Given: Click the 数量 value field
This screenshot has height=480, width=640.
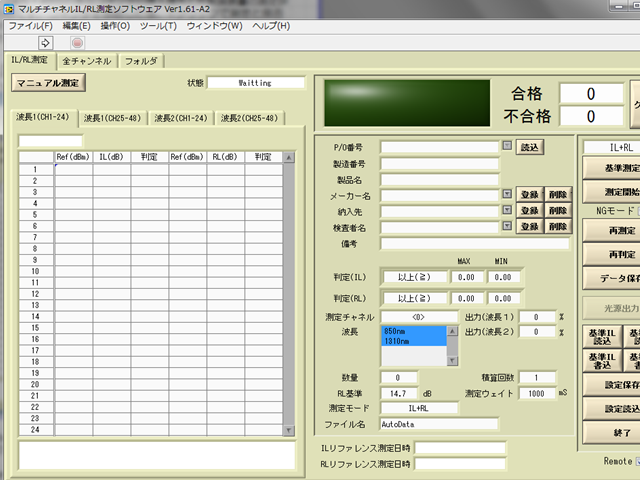Looking at the screenshot, I should [x=399, y=378].
